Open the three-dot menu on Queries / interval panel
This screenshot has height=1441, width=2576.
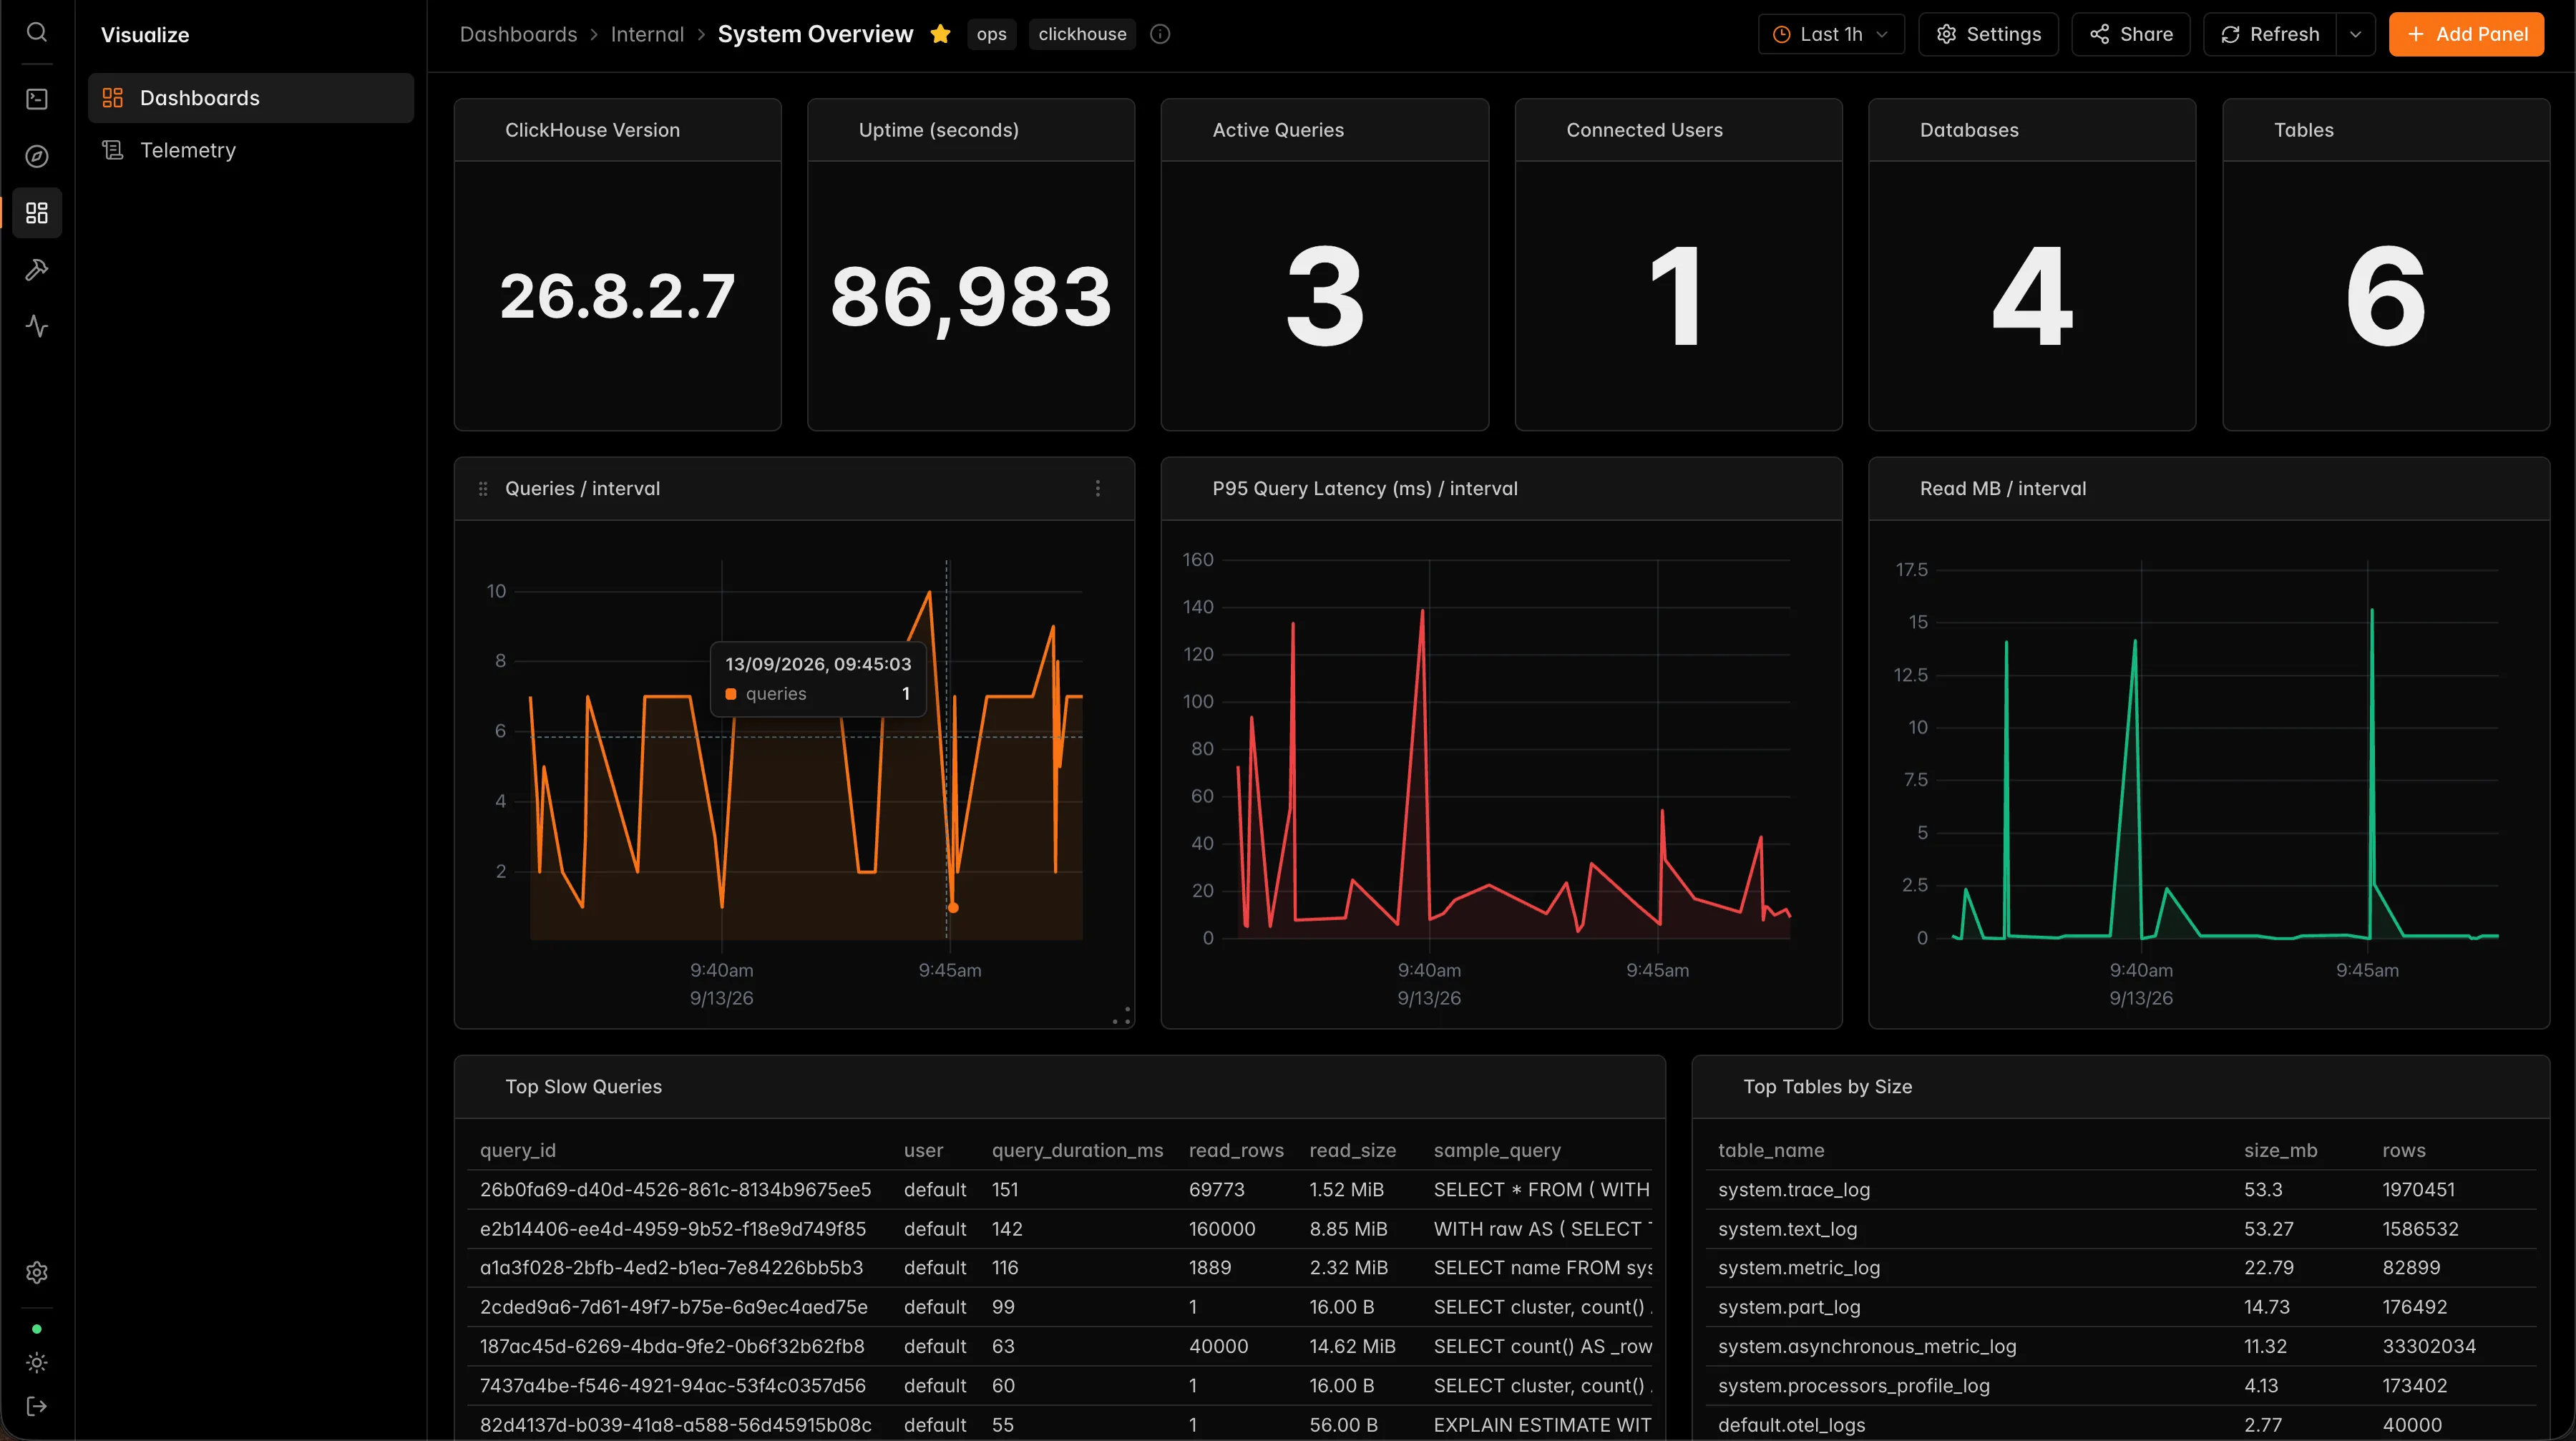click(x=1098, y=489)
